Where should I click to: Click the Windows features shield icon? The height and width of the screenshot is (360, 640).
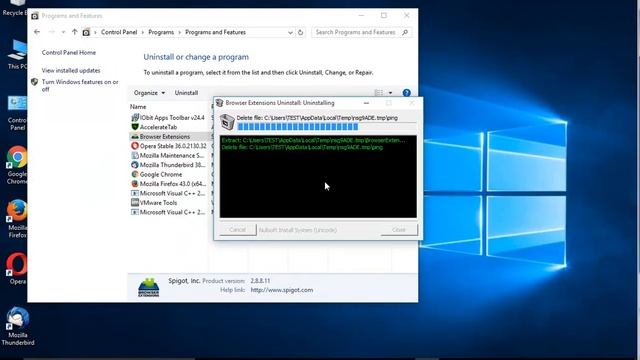[35, 82]
